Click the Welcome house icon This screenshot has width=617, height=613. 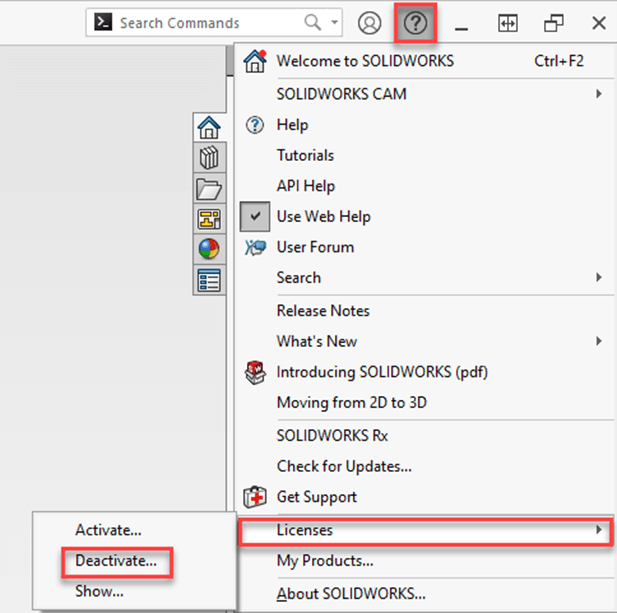pos(255,61)
